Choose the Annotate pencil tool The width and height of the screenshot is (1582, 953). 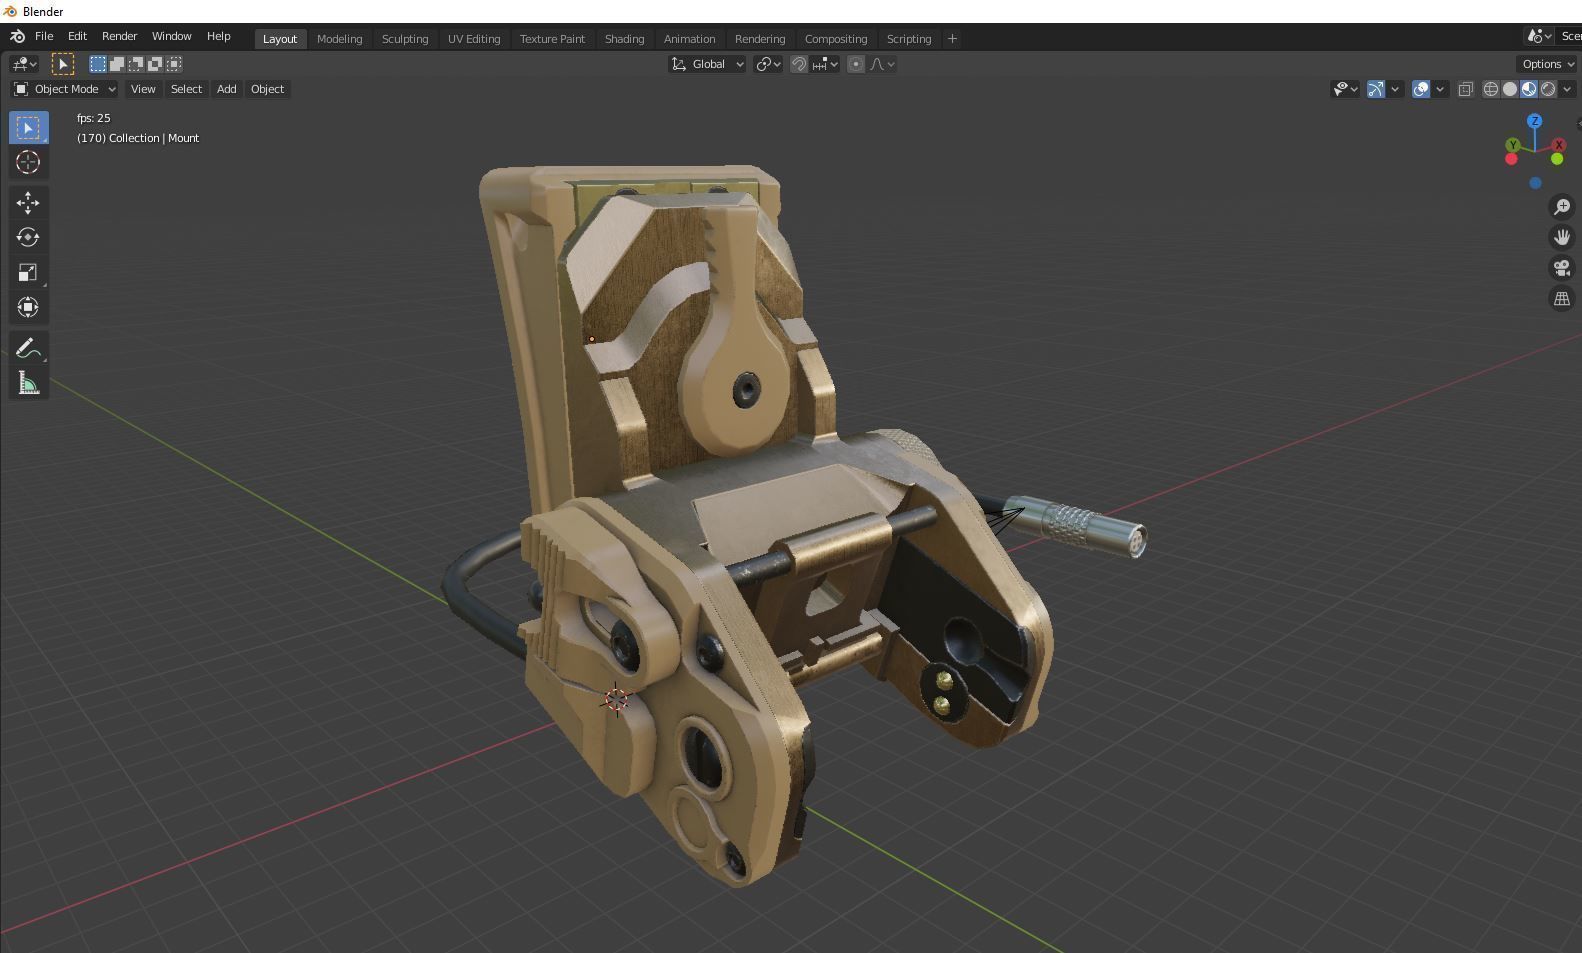(x=28, y=348)
